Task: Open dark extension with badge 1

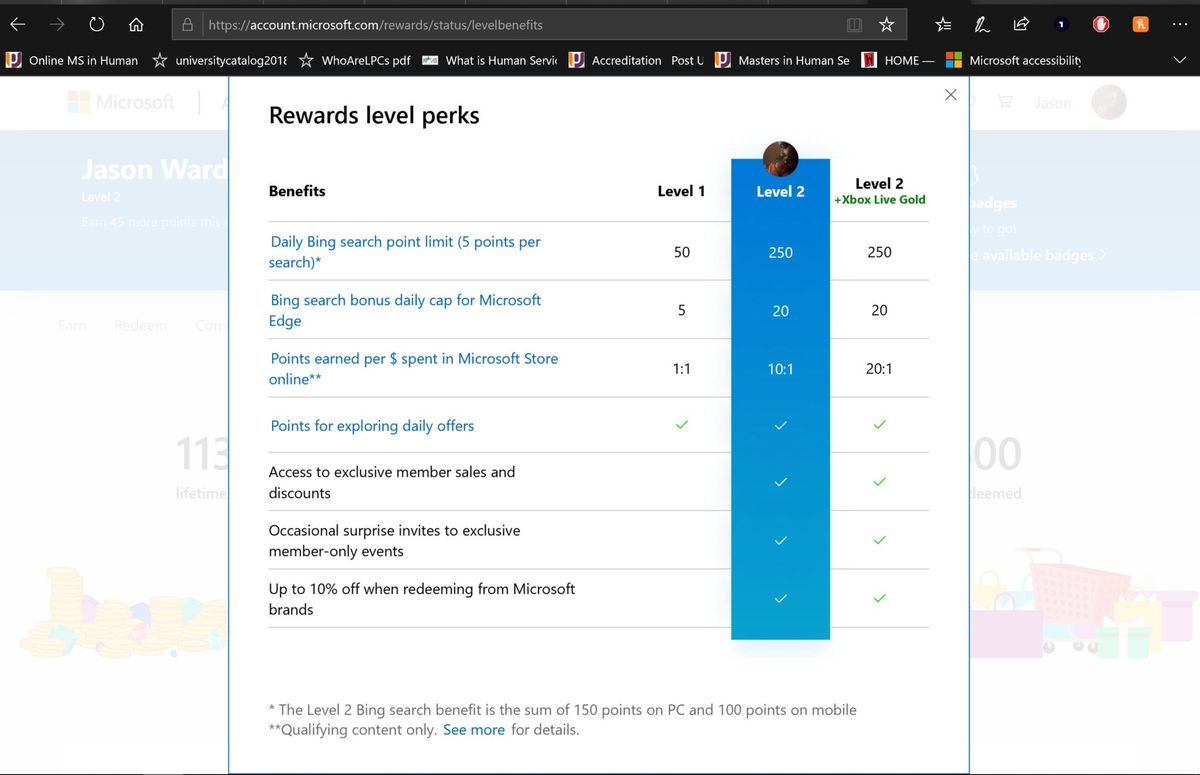Action: coord(1061,24)
